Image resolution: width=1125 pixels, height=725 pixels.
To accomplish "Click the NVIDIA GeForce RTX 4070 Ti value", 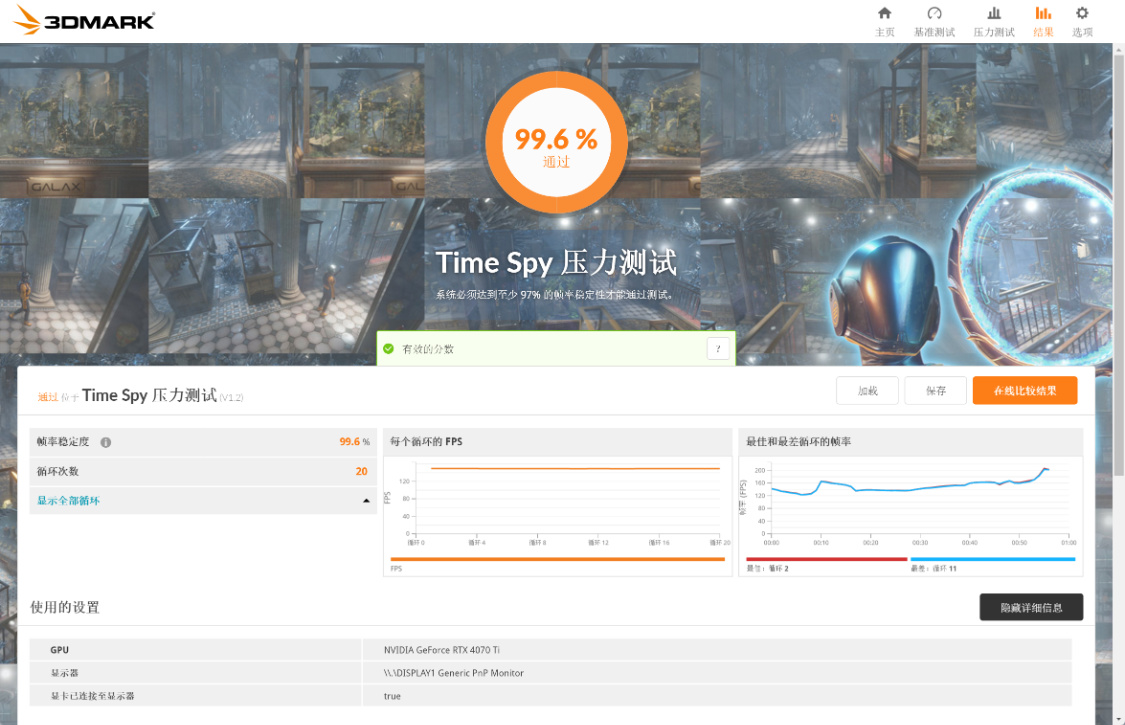I will coord(442,650).
